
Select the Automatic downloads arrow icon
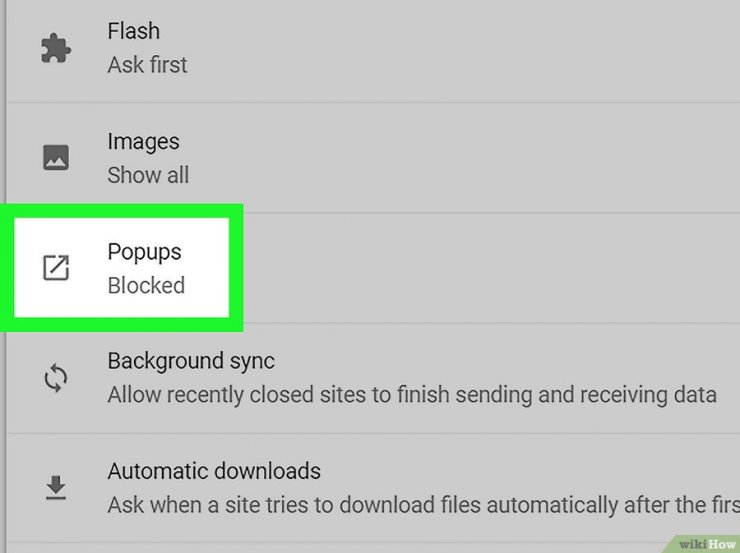click(56, 487)
